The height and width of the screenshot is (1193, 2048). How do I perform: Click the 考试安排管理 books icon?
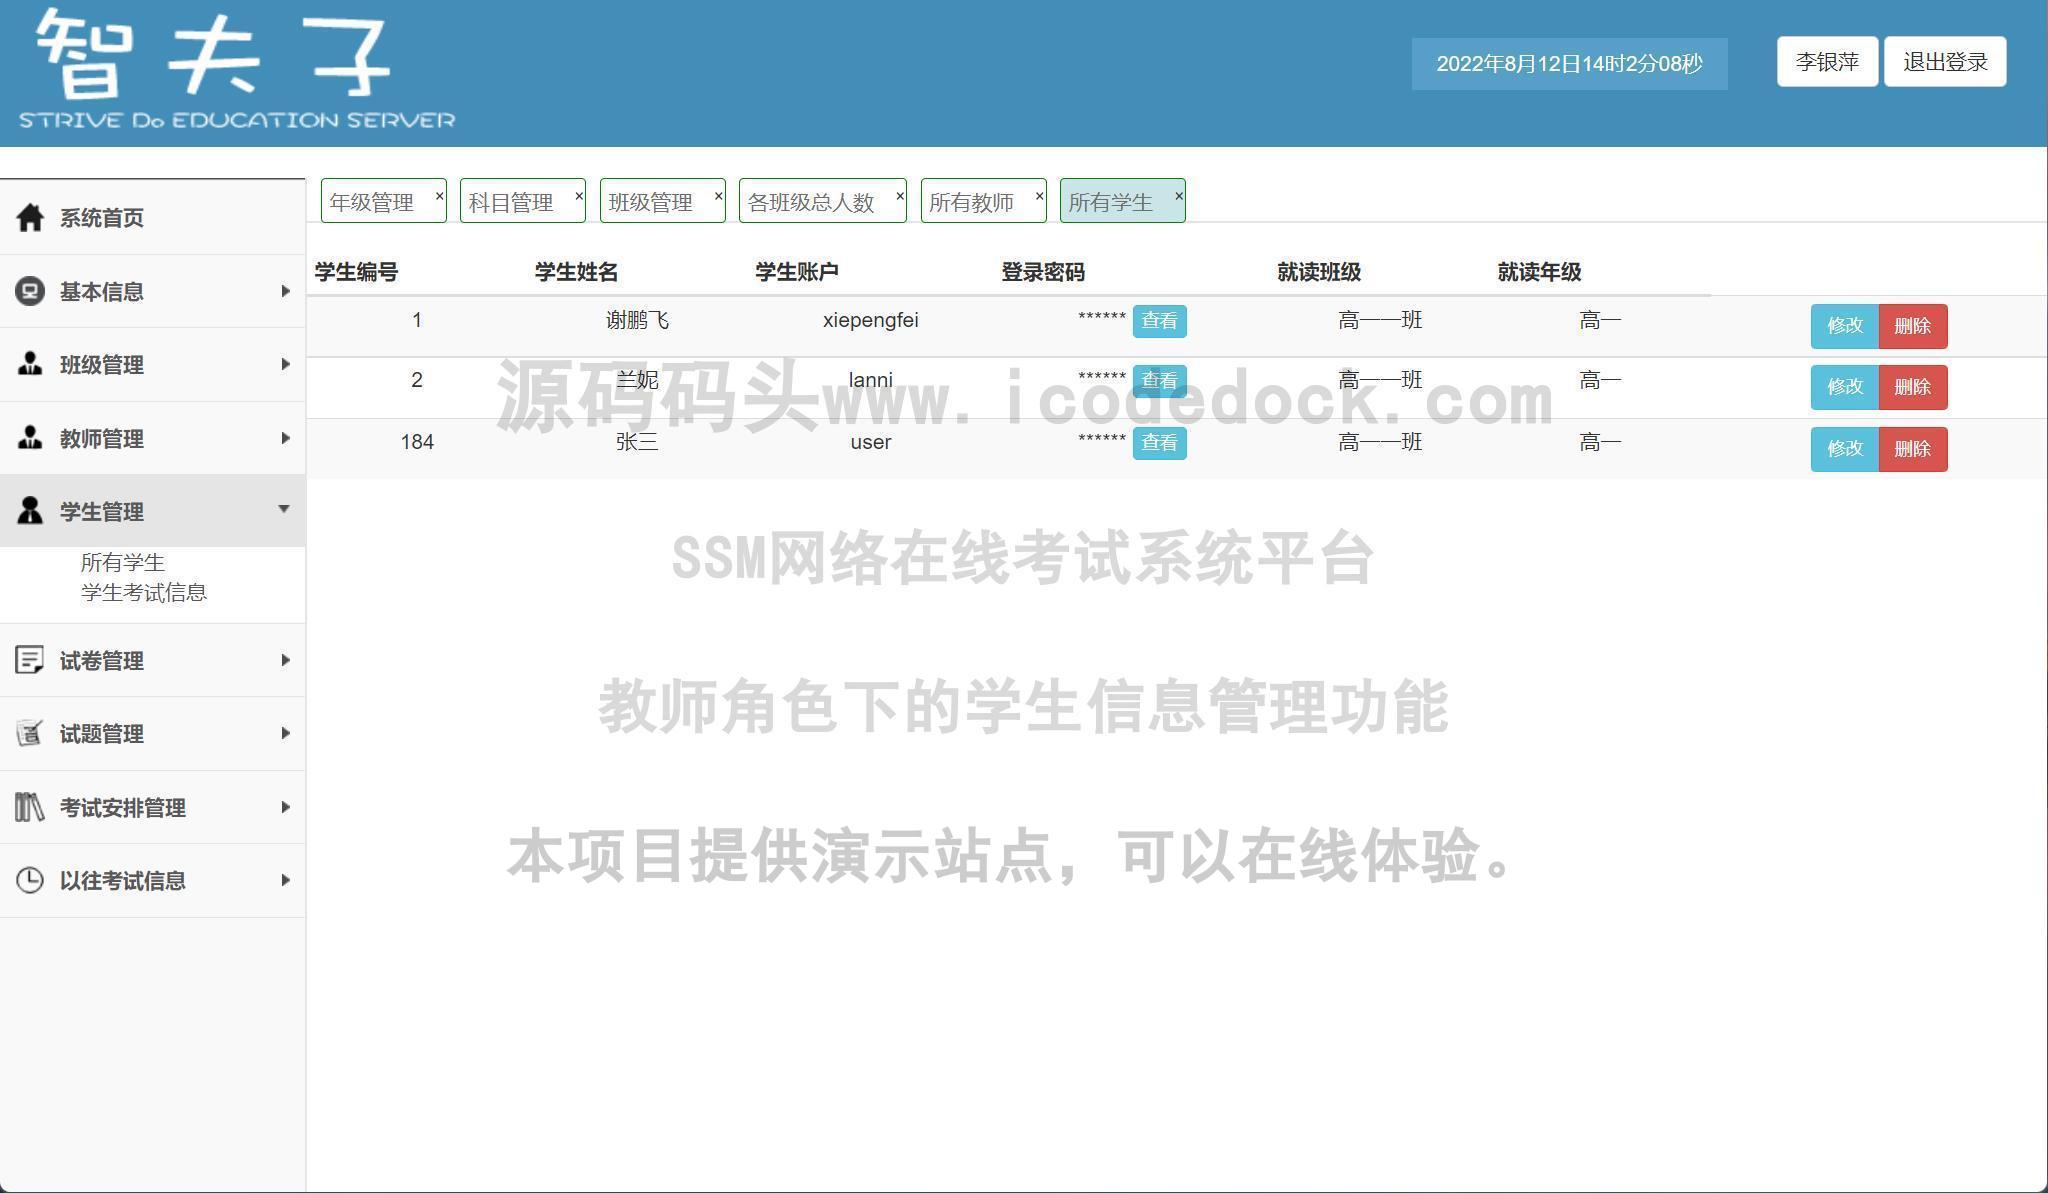[x=29, y=807]
